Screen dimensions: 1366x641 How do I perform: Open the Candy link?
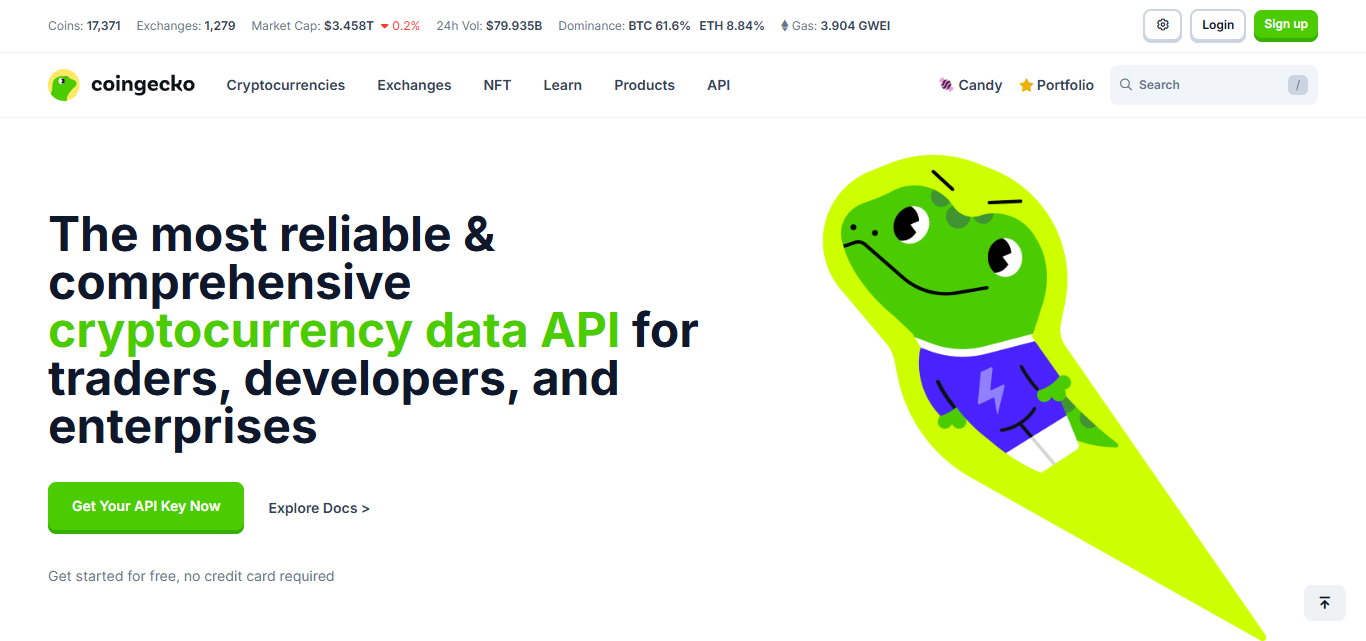(970, 85)
